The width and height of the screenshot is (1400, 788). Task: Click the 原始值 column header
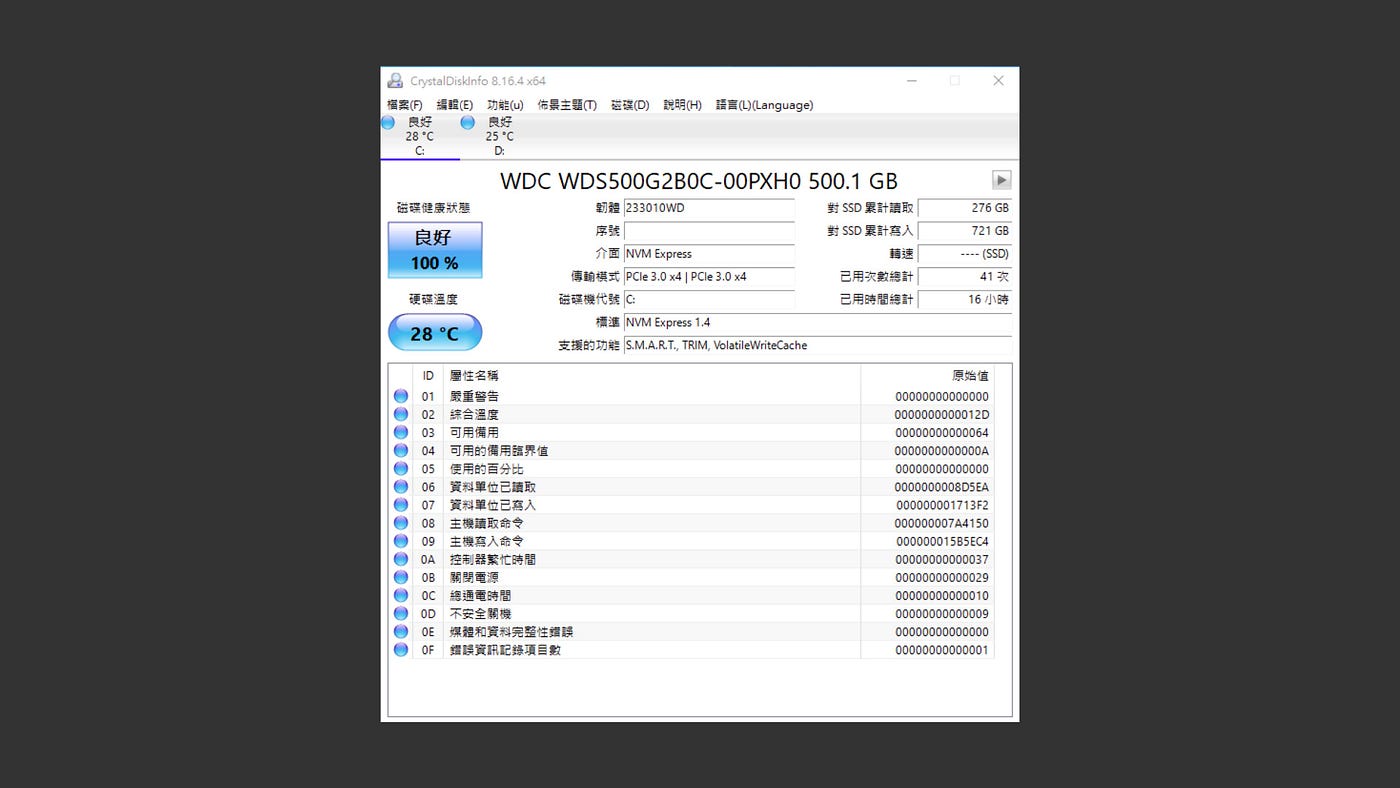(927, 376)
